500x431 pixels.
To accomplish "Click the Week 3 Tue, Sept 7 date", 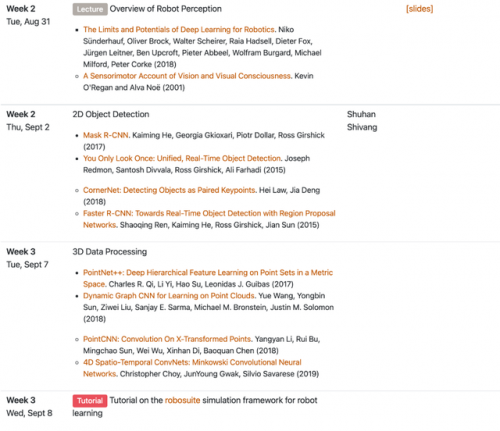I will [27, 258].
